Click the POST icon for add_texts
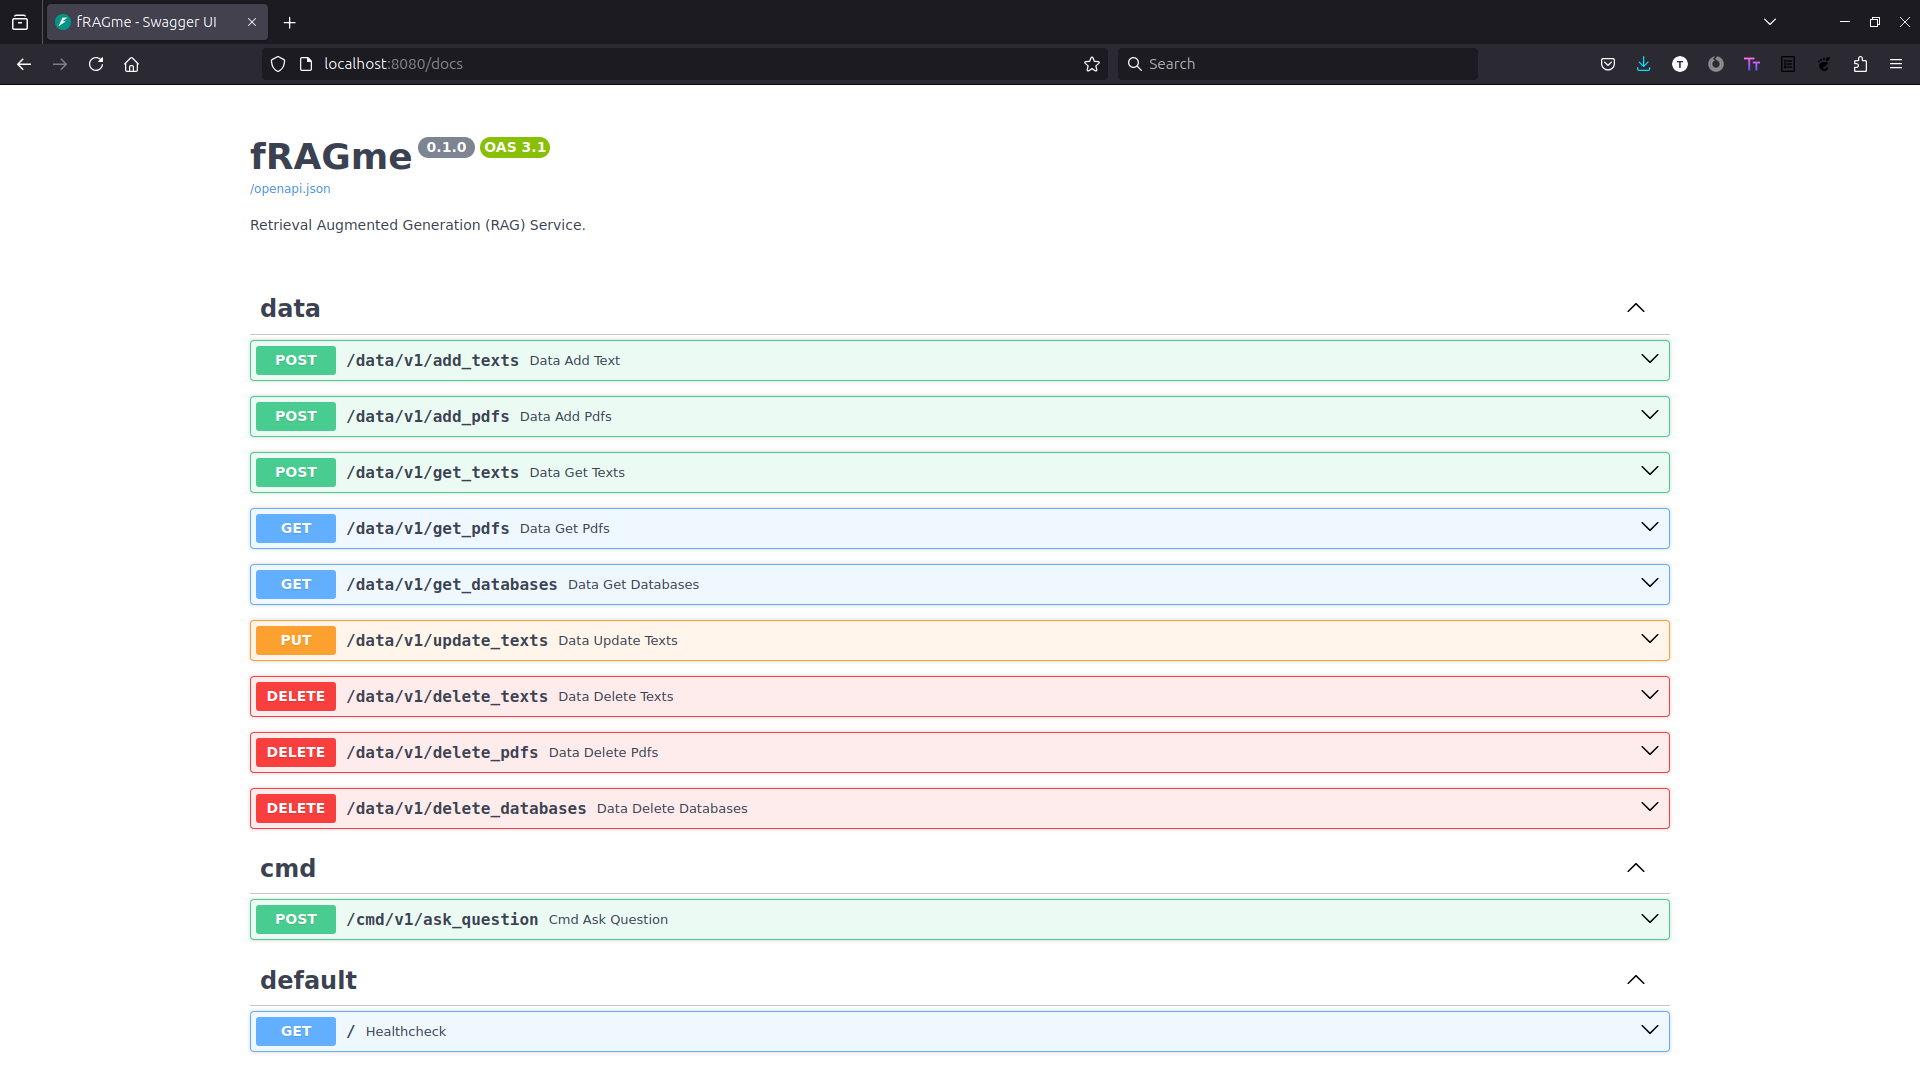Image resolution: width=1920 pixels, height=1080 pixels. tap(295, 360)
